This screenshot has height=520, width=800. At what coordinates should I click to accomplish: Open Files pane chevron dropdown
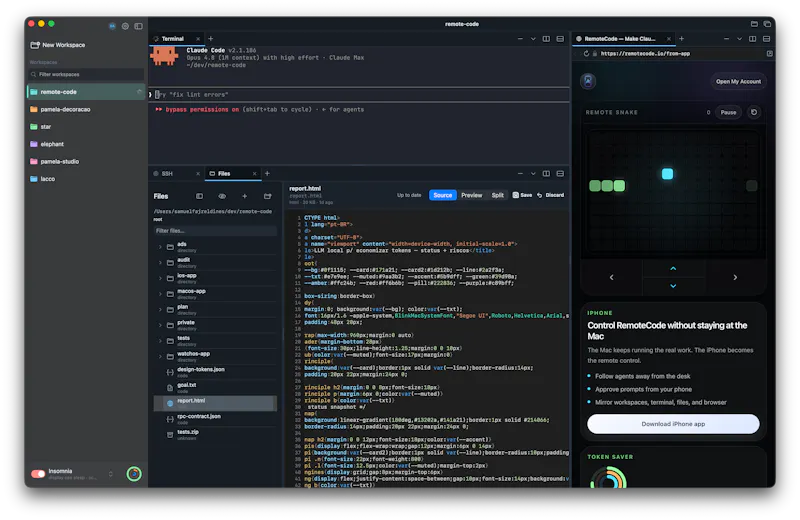533,174
